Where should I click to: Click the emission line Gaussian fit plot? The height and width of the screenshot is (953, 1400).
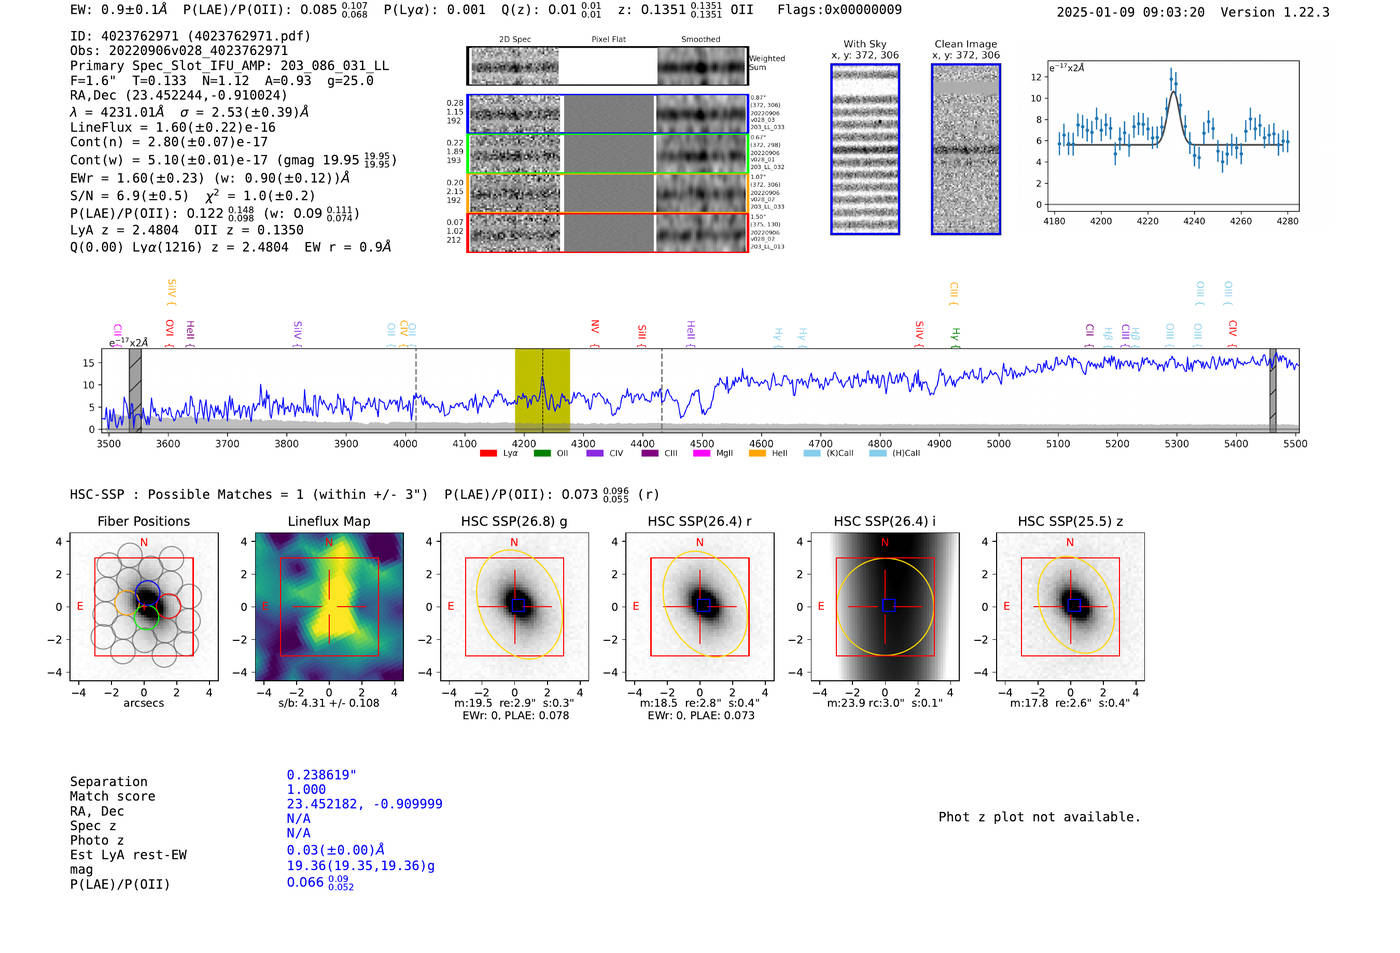click(x=1172, y=136)
